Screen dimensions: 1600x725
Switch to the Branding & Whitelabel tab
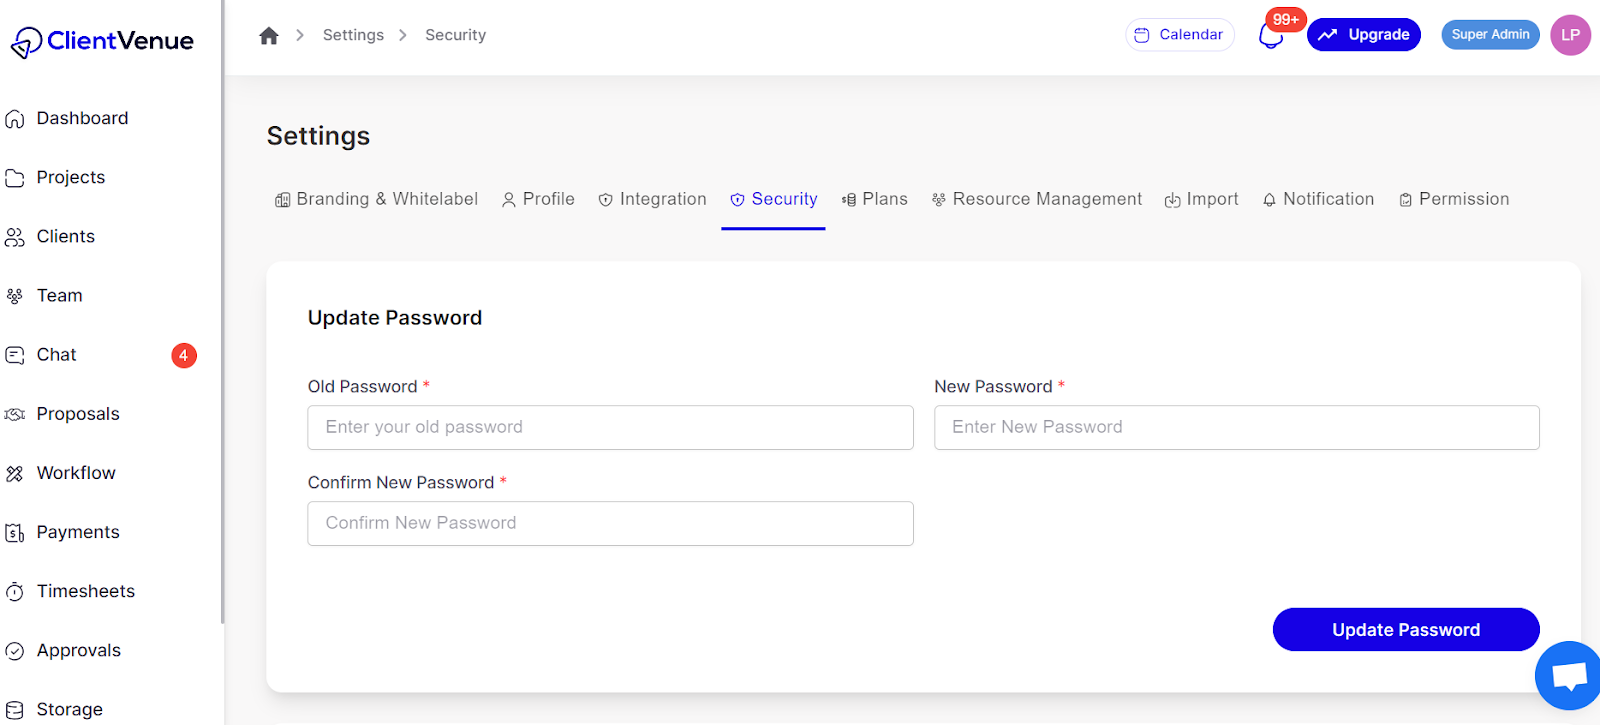(x=377, y=199)
